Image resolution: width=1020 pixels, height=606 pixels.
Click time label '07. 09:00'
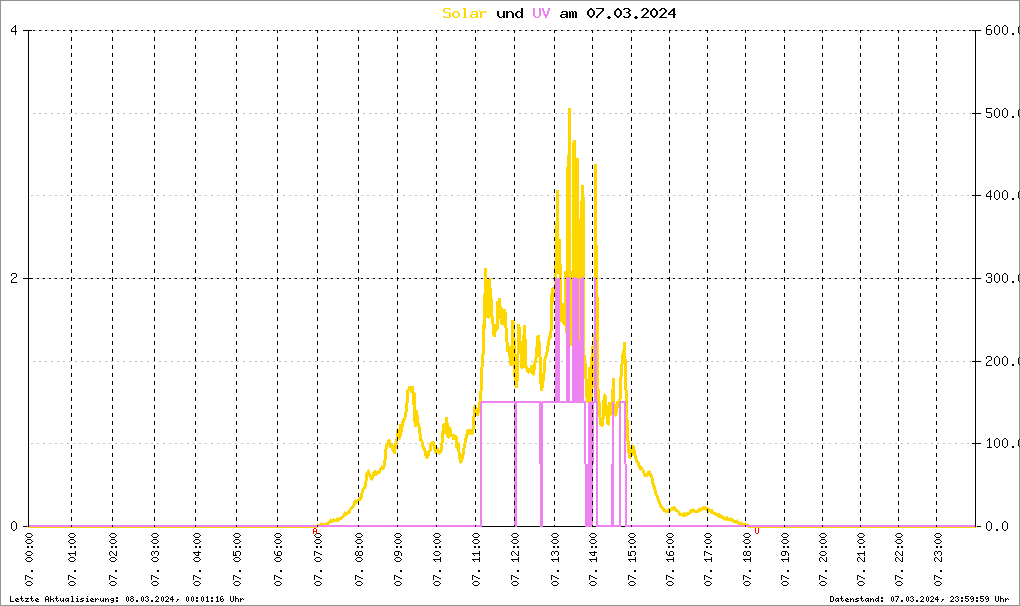[x=398, y=559]
